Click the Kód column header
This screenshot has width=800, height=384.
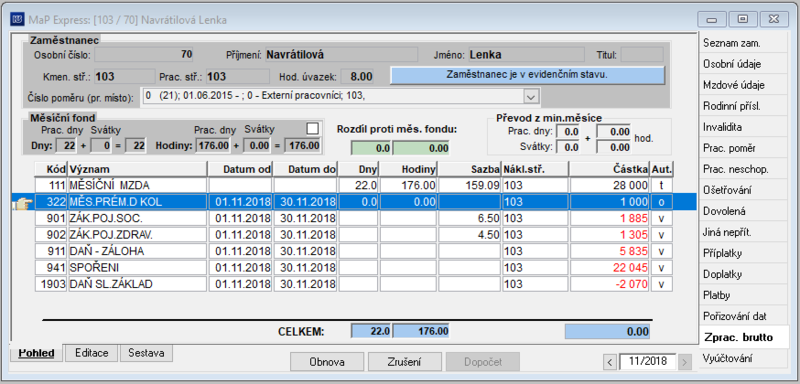coord(51,169)
